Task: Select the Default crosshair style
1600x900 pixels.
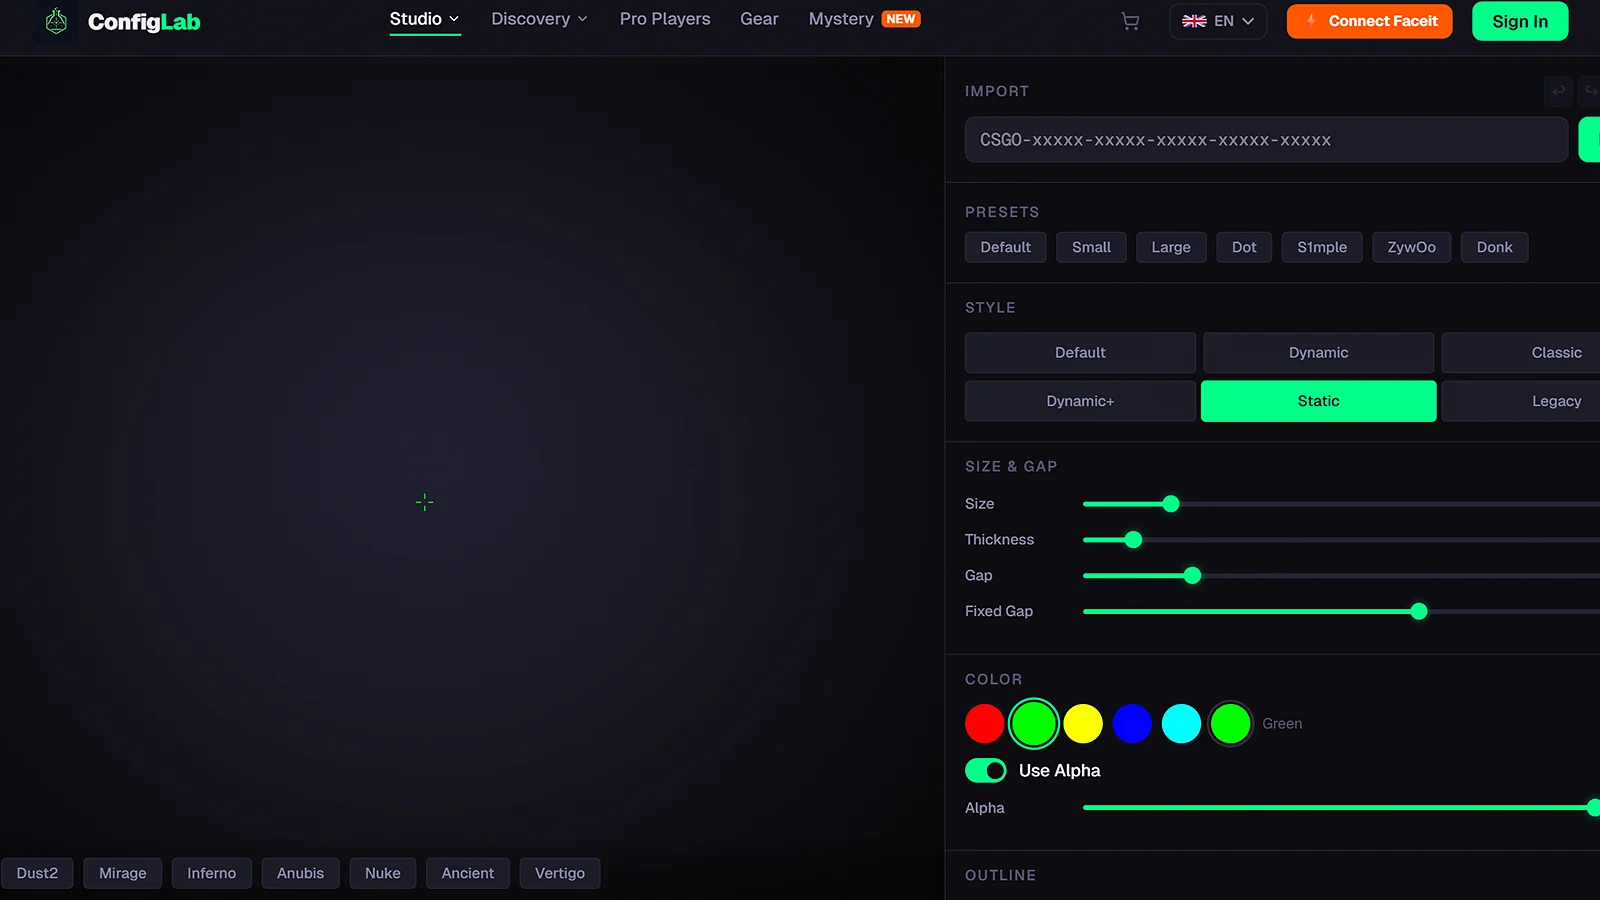Action: tap(1080, 353)
